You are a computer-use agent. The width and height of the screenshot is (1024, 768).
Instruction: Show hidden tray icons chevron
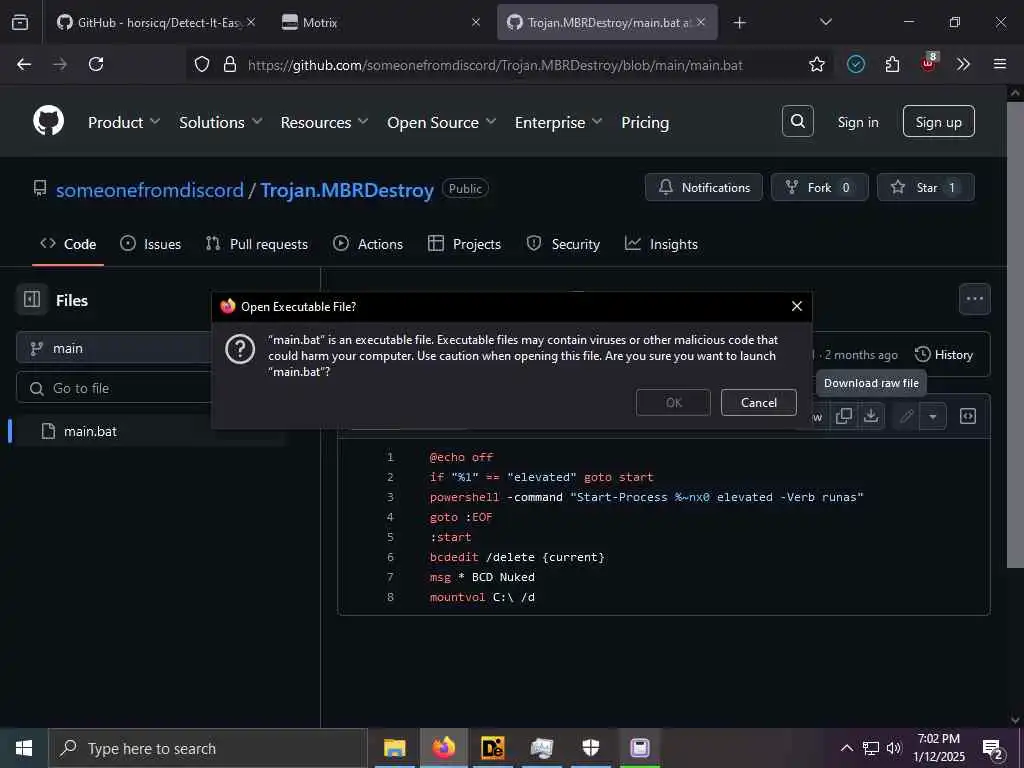click(846, 748)
